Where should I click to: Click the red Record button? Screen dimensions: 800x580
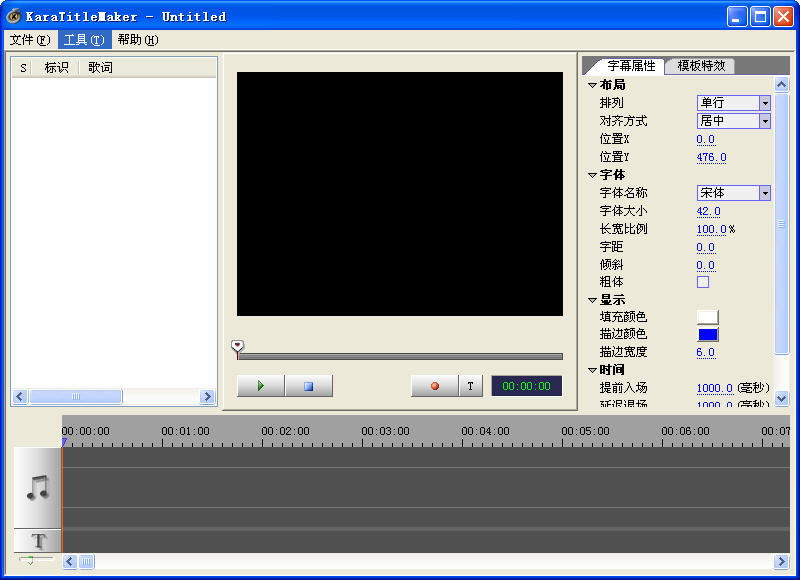[x=435, y=386]
